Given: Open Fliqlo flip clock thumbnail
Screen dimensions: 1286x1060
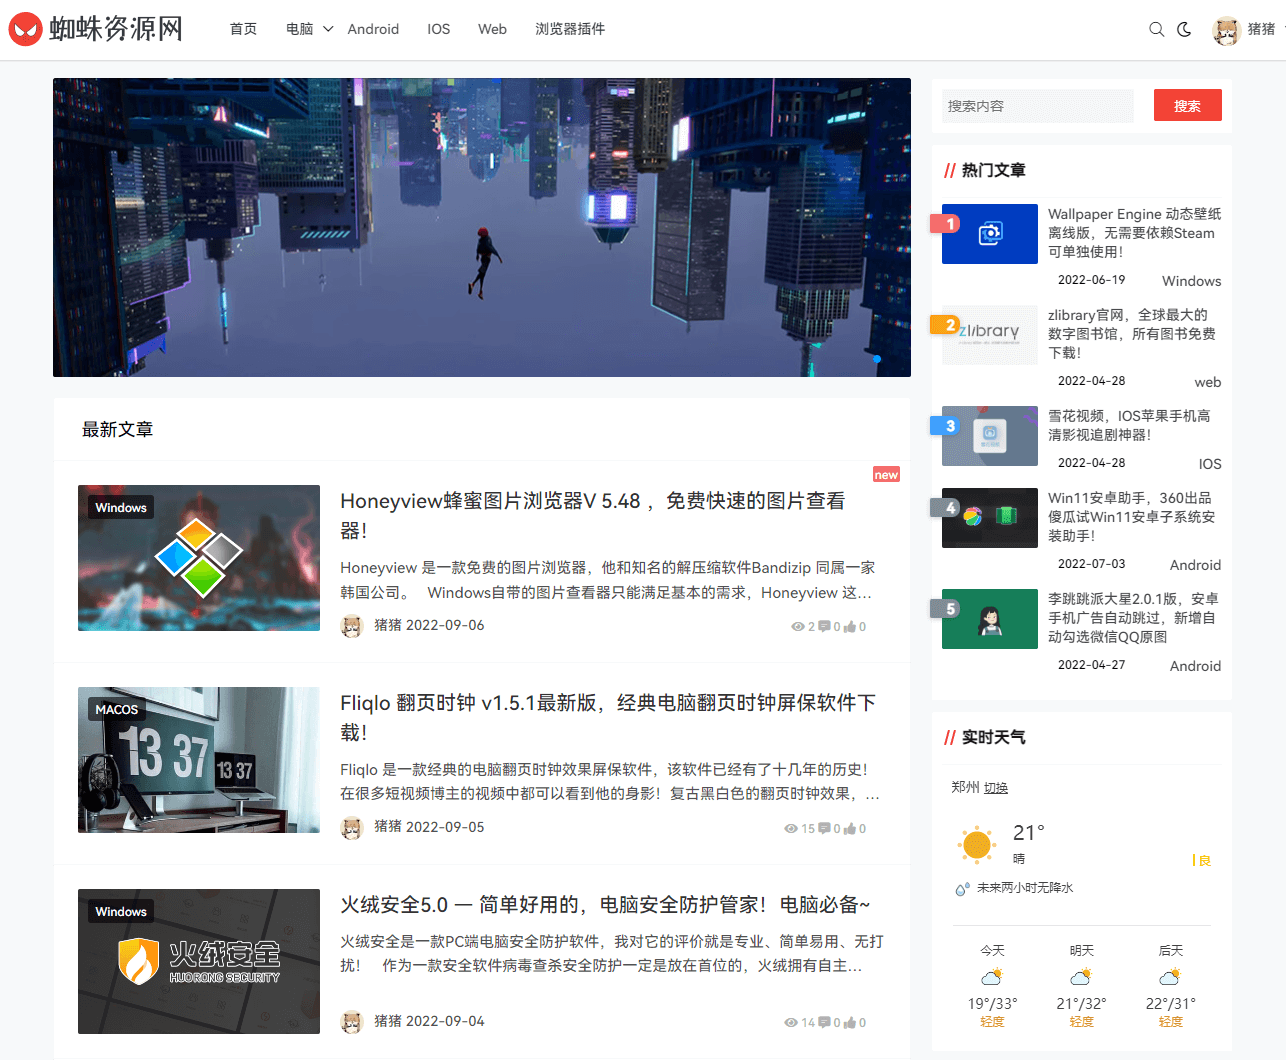Looking at the screenshot, I should [199, 760].
